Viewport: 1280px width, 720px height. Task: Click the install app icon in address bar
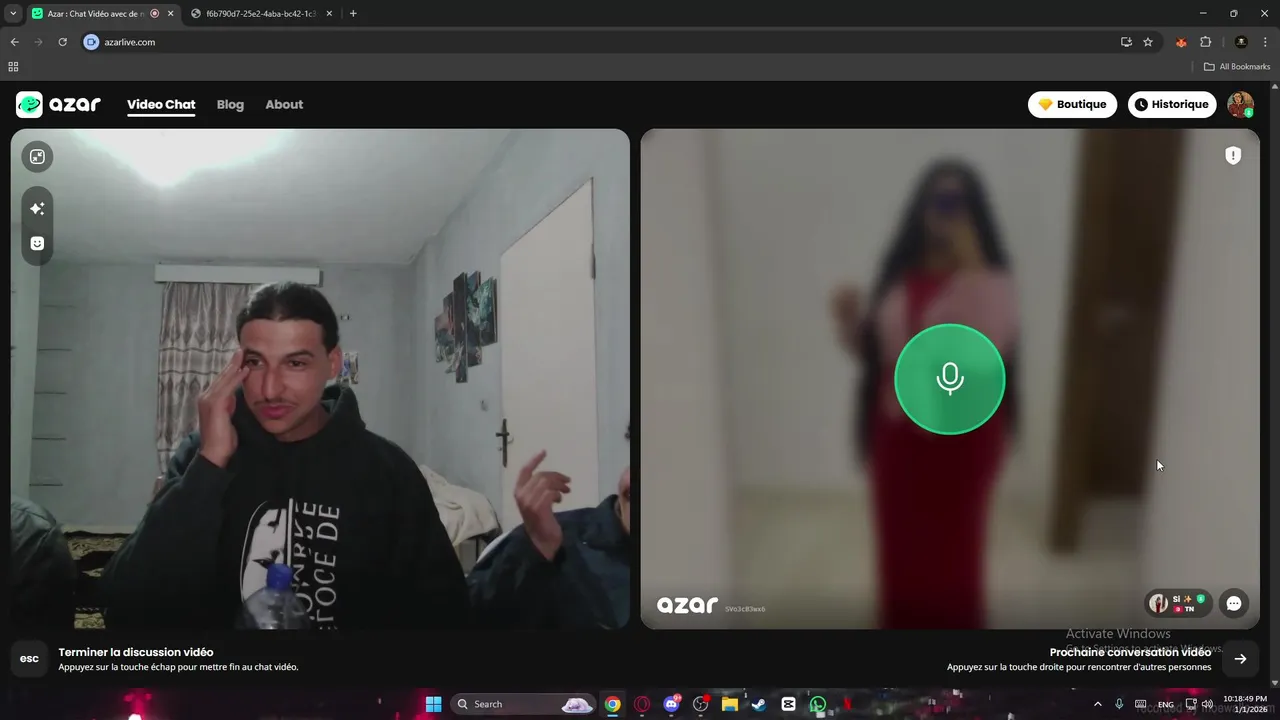[1126, 42]
